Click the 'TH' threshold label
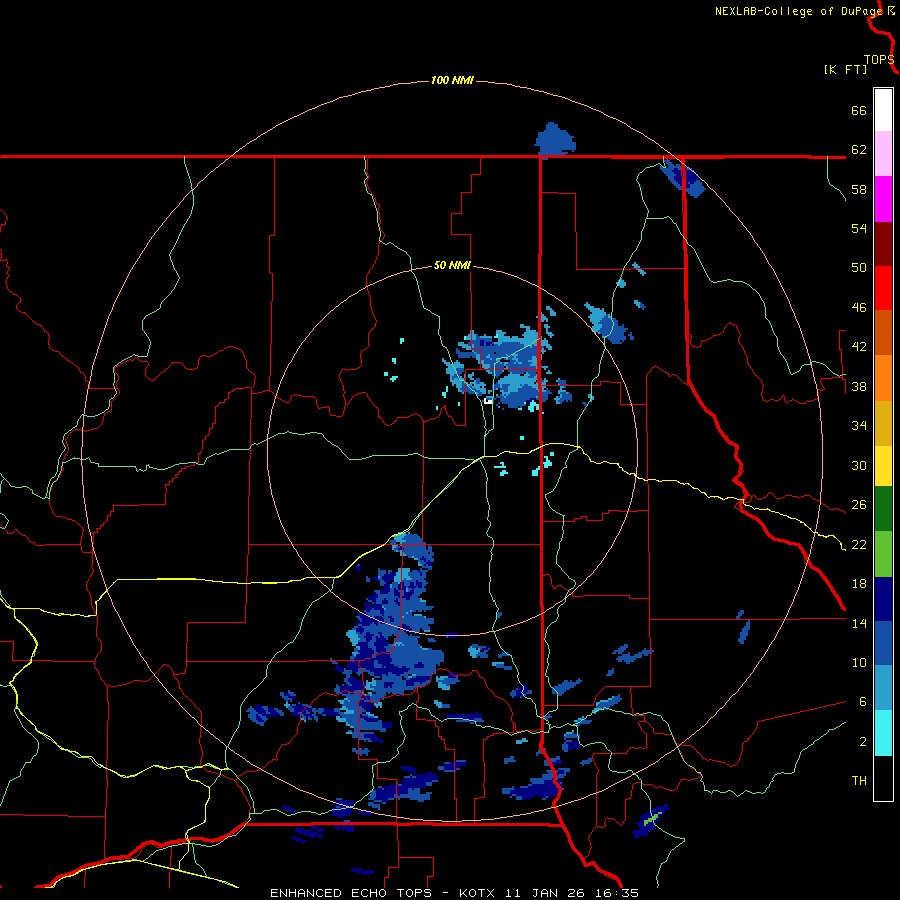 click(x=859, y=781)
